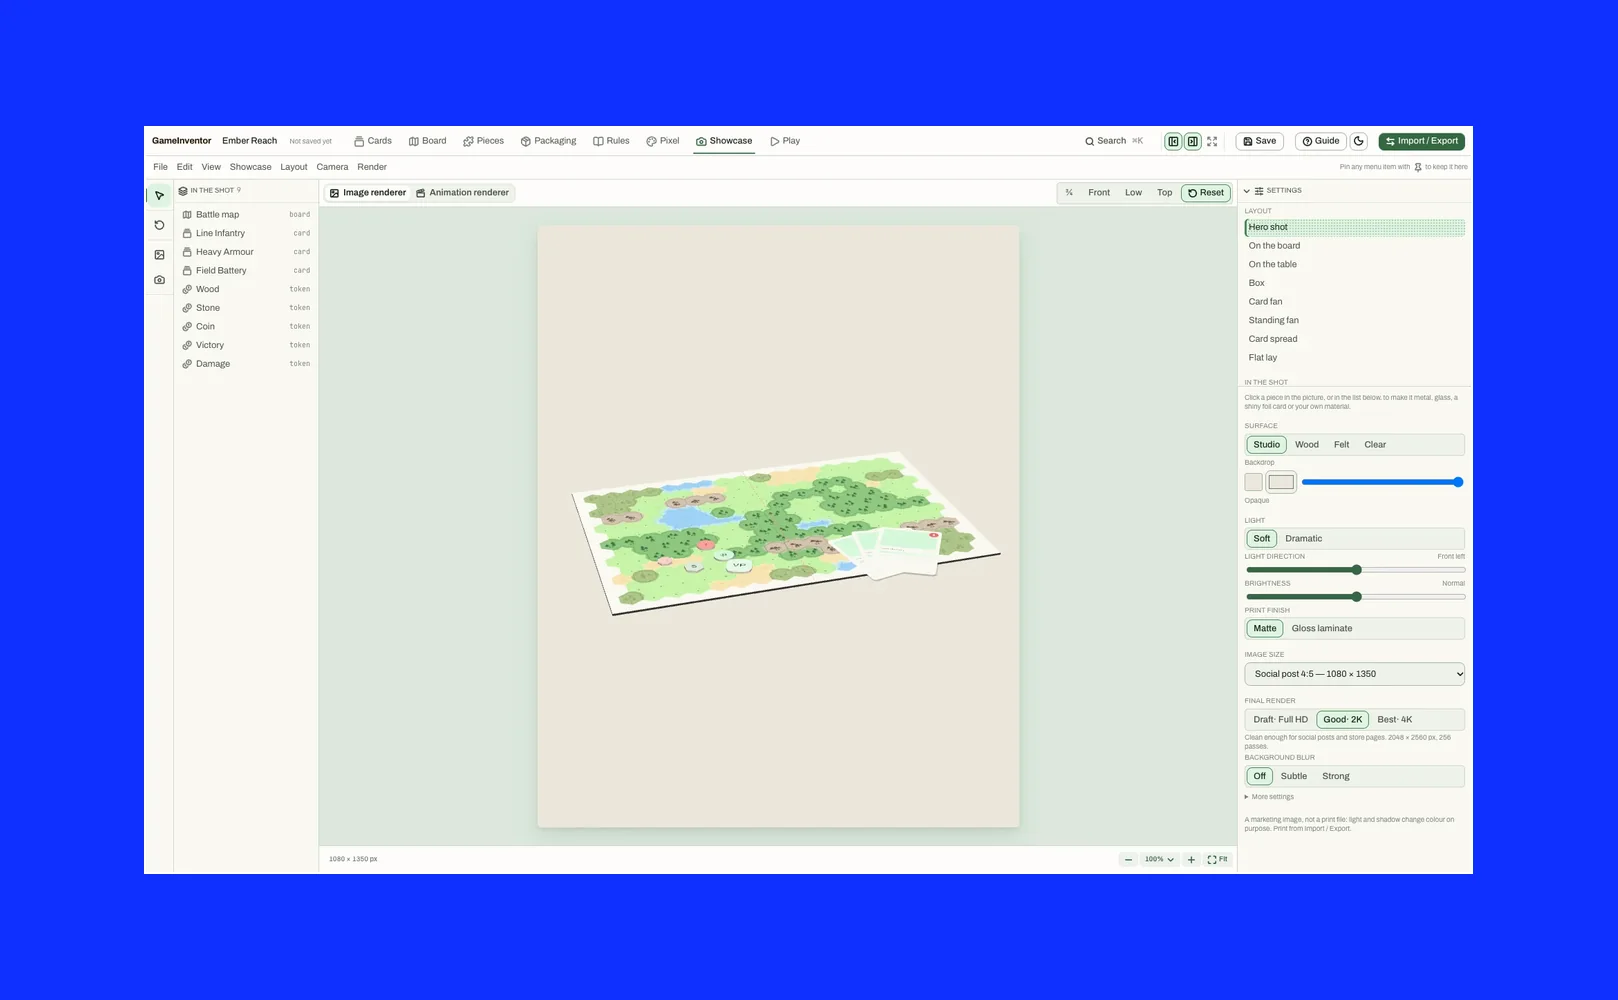Reset the camera view

point(1206,193)
